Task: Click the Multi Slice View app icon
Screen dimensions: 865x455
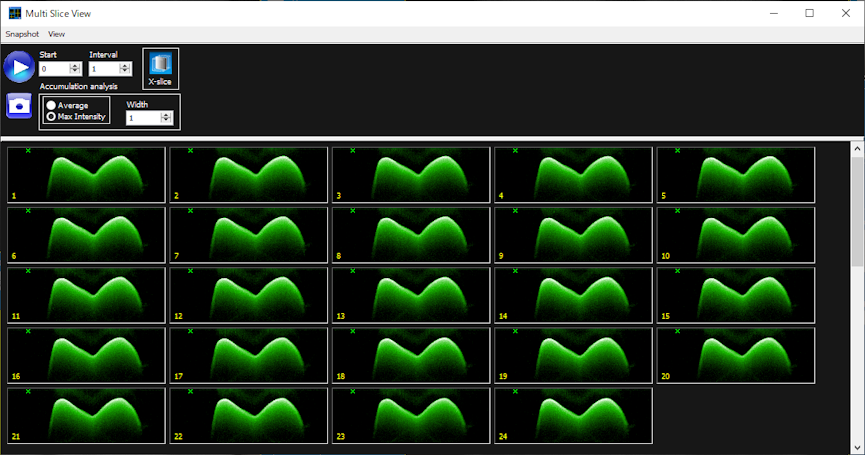Action: [x=14, y=13]
